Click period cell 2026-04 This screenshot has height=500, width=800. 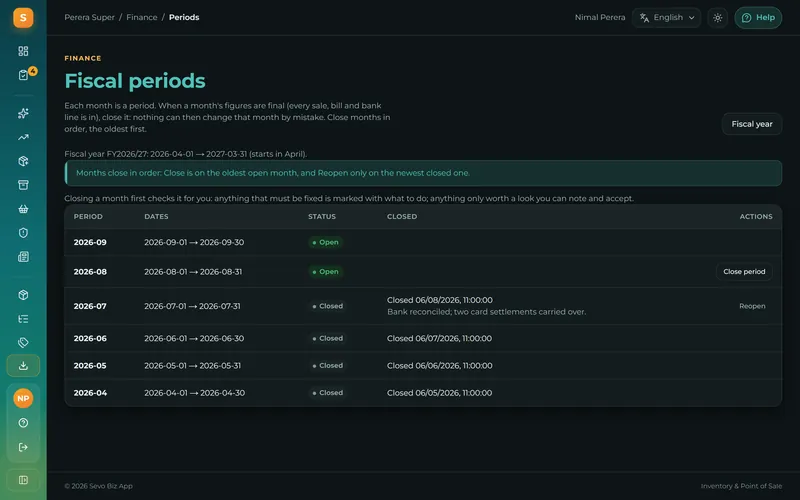90,393
